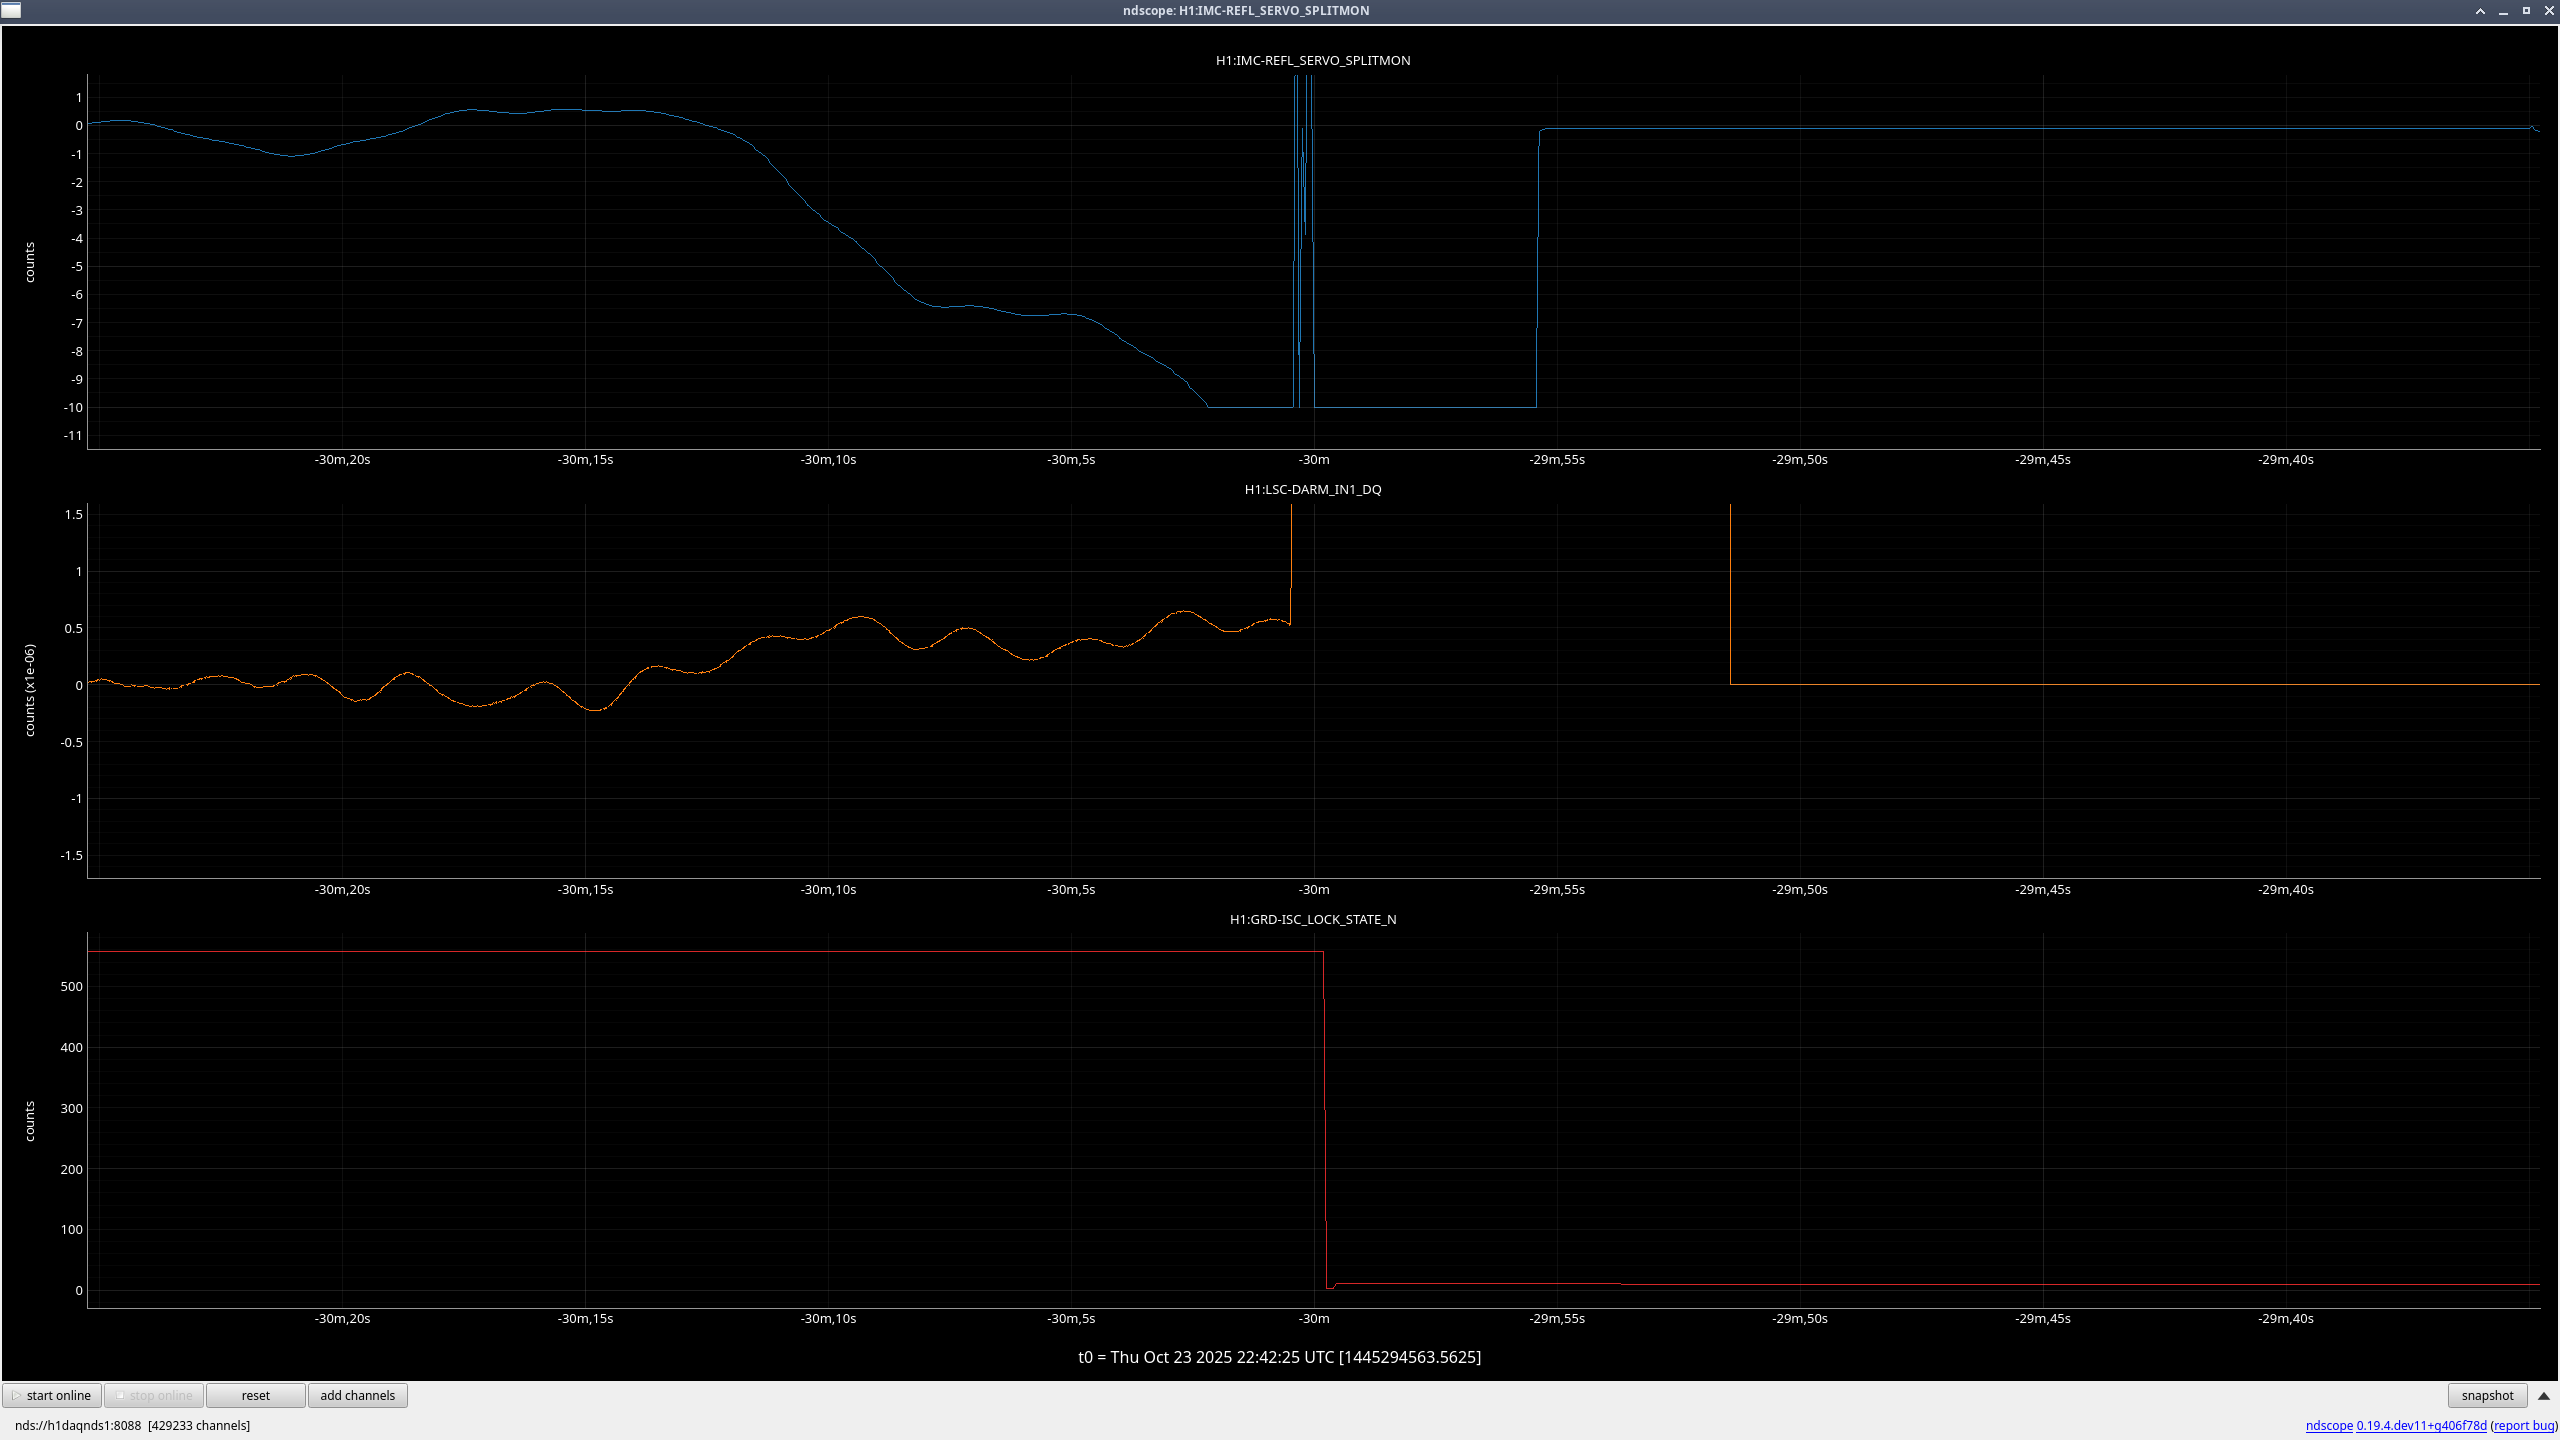
Task: Click the H1:LSC-DARM_IN1_DQ plot title
Action: 1312,489
